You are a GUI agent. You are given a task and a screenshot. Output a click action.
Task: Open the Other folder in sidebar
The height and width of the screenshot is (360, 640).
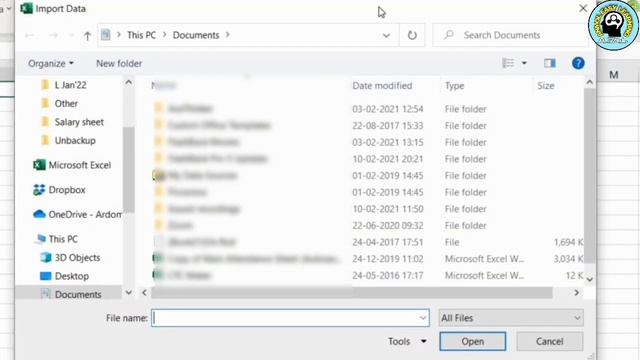66,103
